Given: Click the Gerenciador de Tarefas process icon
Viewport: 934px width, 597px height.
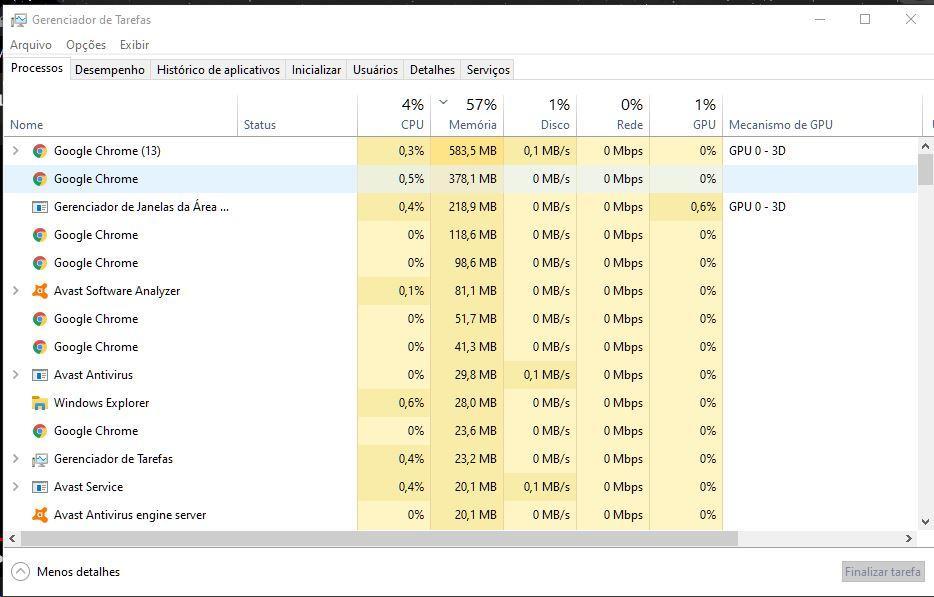Looking at the screenshot, I should [x=40, y=459].
